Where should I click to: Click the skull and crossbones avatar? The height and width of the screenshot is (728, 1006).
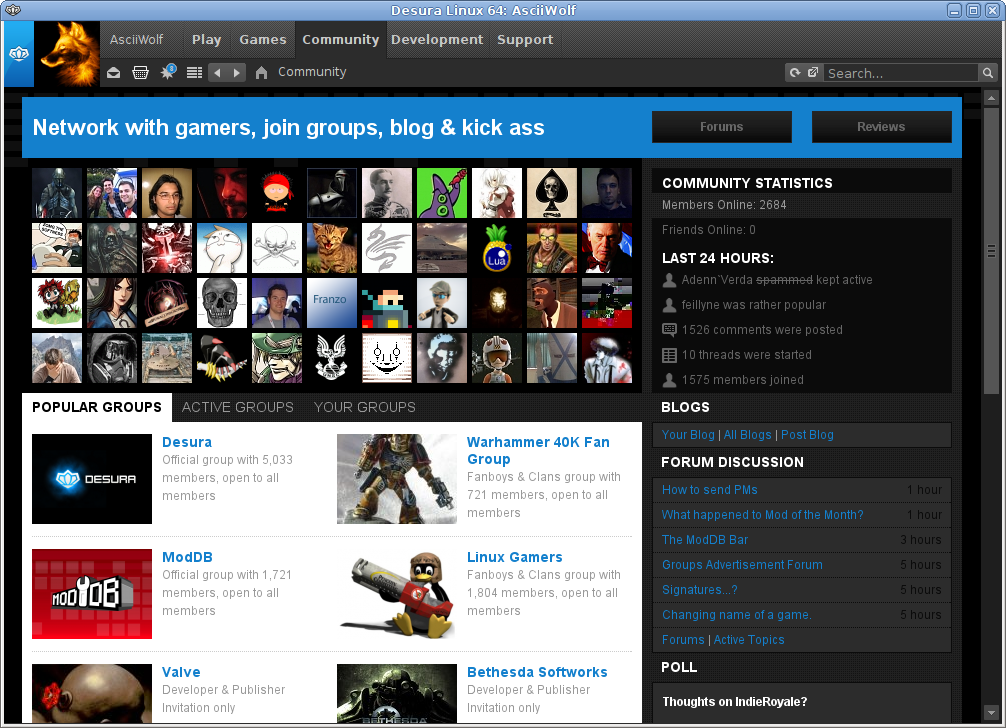[x=277, y=248]
